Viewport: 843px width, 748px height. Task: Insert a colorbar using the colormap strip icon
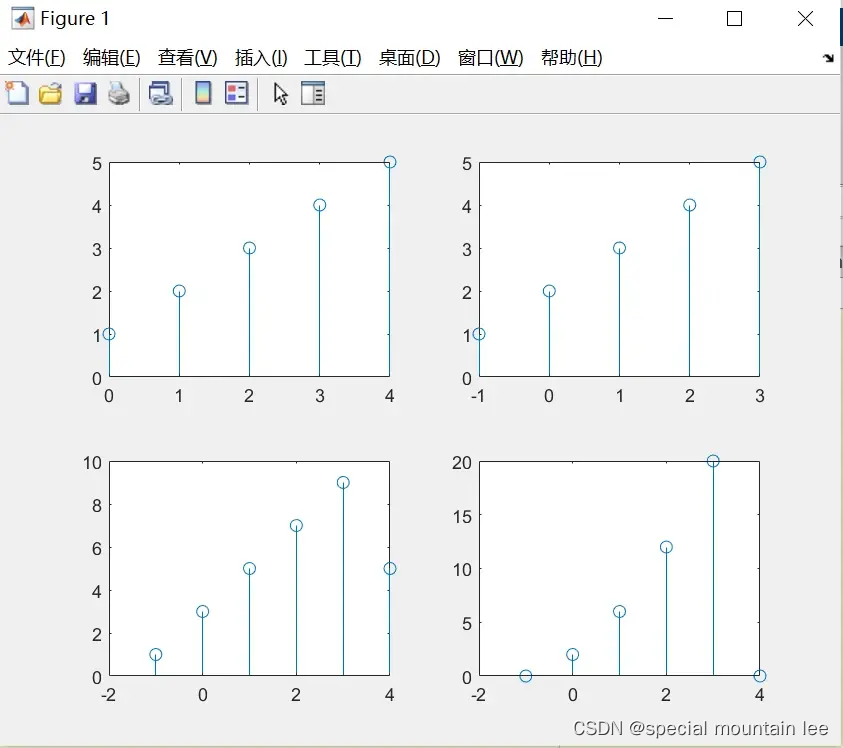pos(202,92)
